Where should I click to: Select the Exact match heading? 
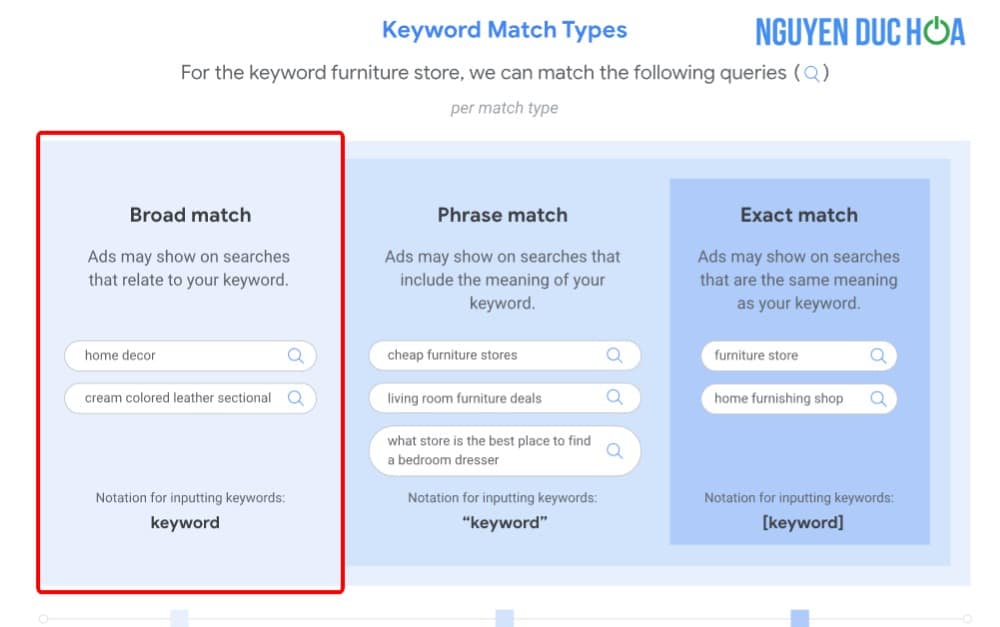pos(799,215)
